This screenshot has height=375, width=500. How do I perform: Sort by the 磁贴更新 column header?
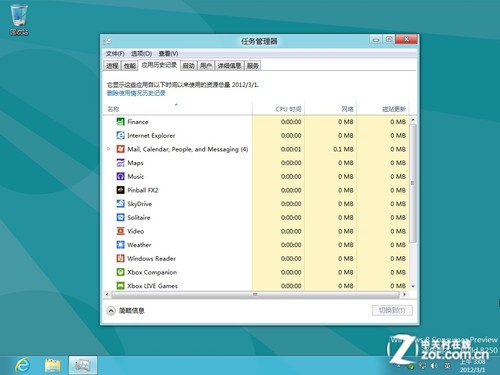coord(383,109)
